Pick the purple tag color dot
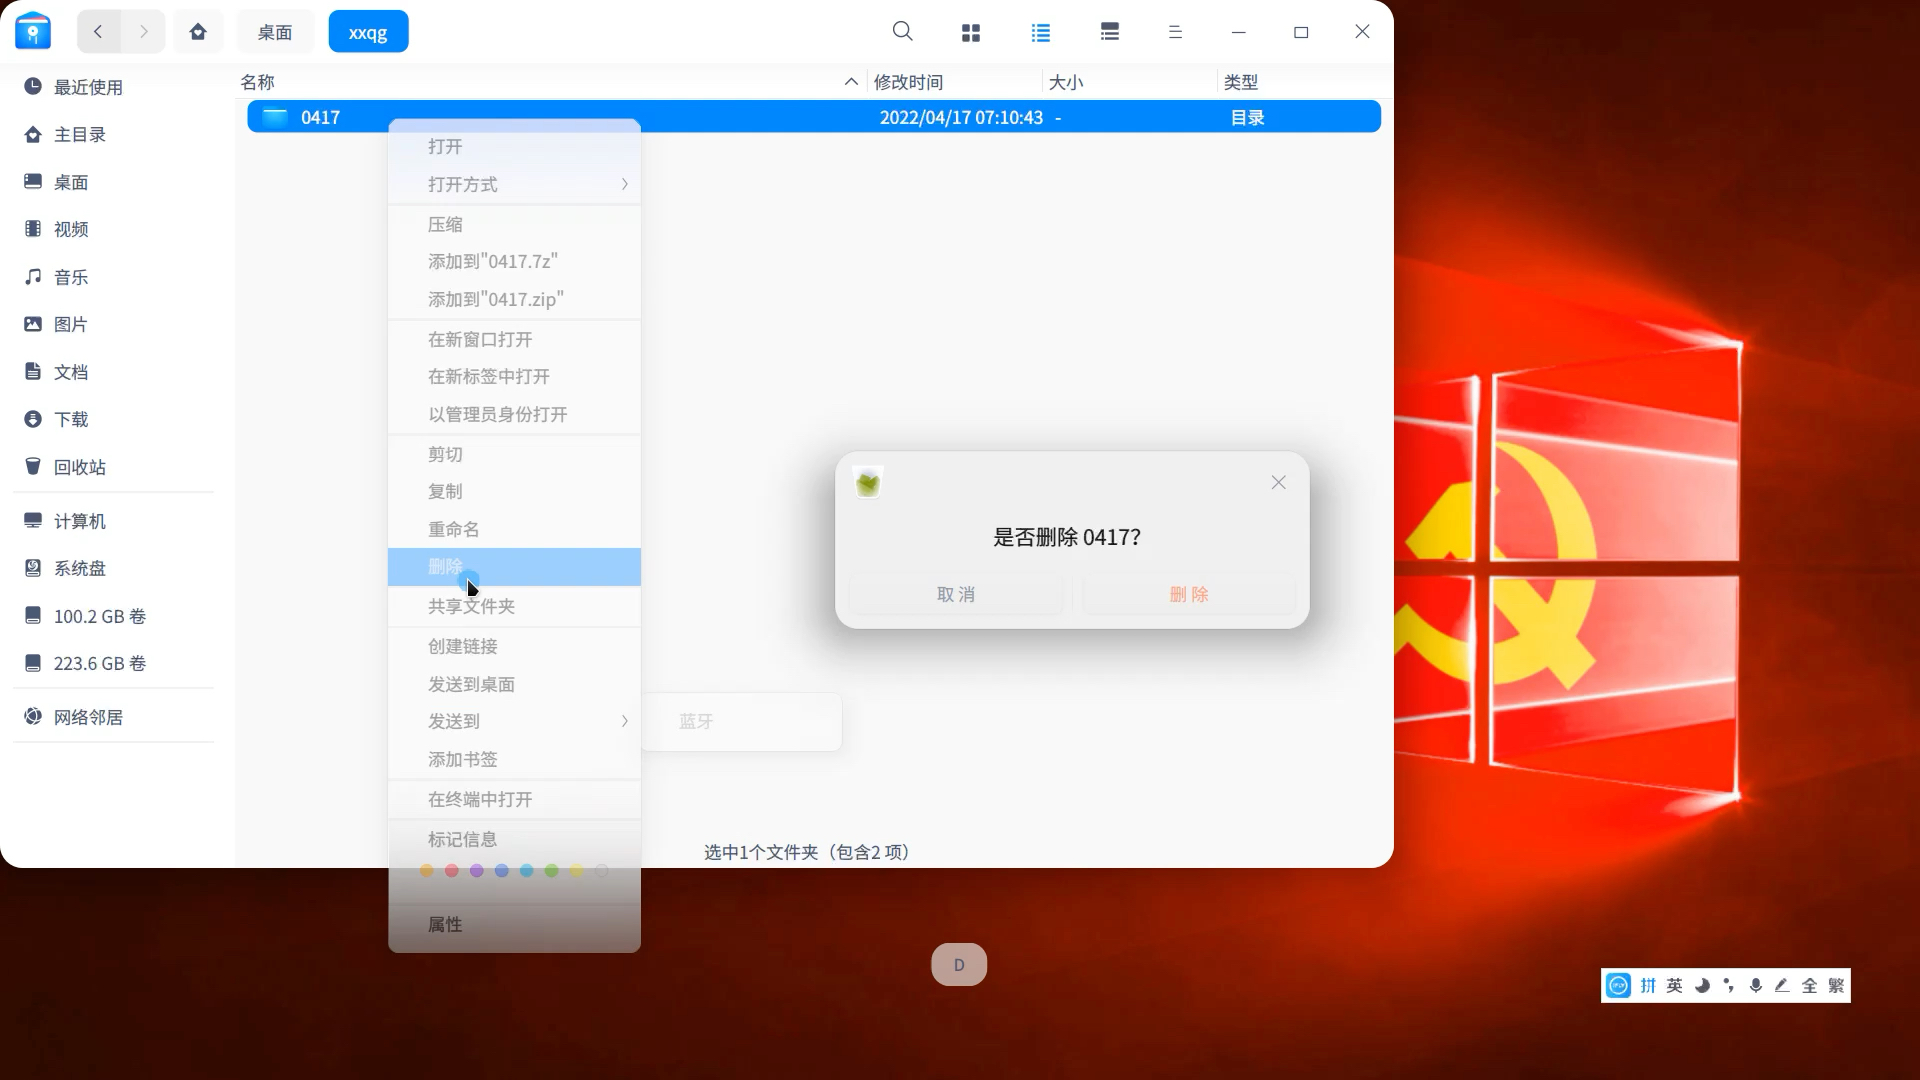This screenshot has width=1920, height=1080. point(477,871)
